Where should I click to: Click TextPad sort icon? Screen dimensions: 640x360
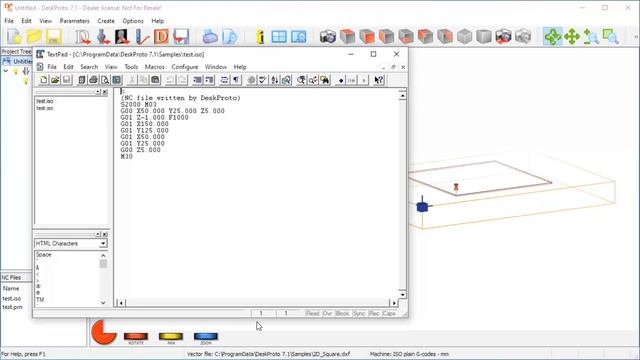click(275, 80)
